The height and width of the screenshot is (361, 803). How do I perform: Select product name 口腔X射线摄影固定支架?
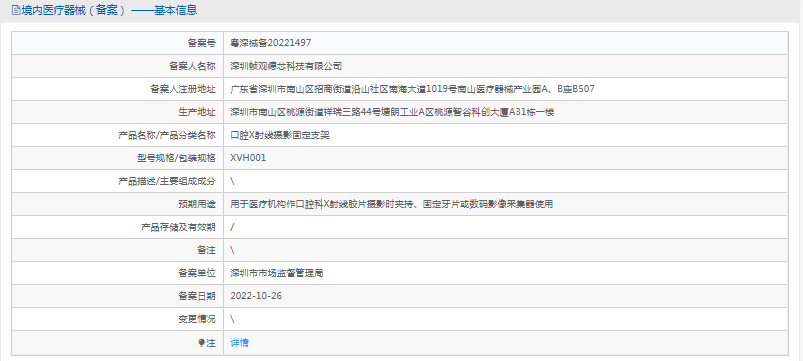(x=280, y=135)
